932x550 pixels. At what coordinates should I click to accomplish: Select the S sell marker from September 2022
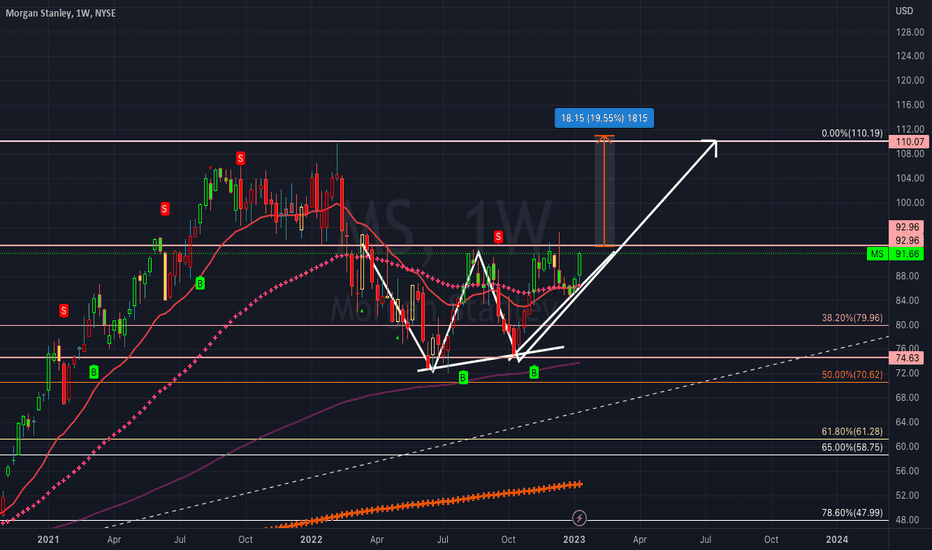coord(498,237)
